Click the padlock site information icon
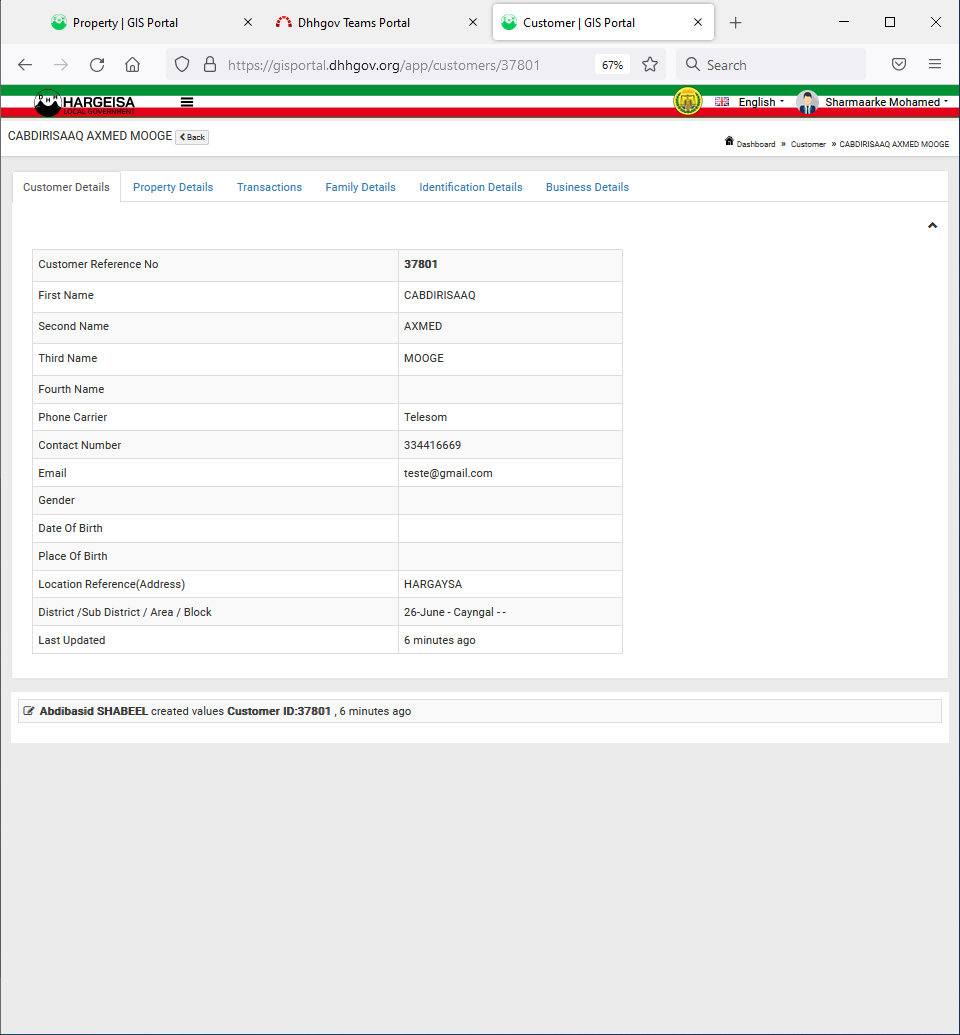 [210, 65]
